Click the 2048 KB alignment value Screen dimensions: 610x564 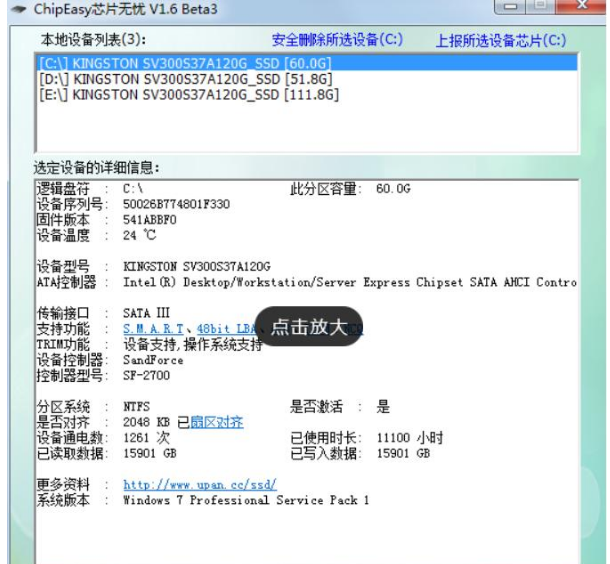[146, 422]
